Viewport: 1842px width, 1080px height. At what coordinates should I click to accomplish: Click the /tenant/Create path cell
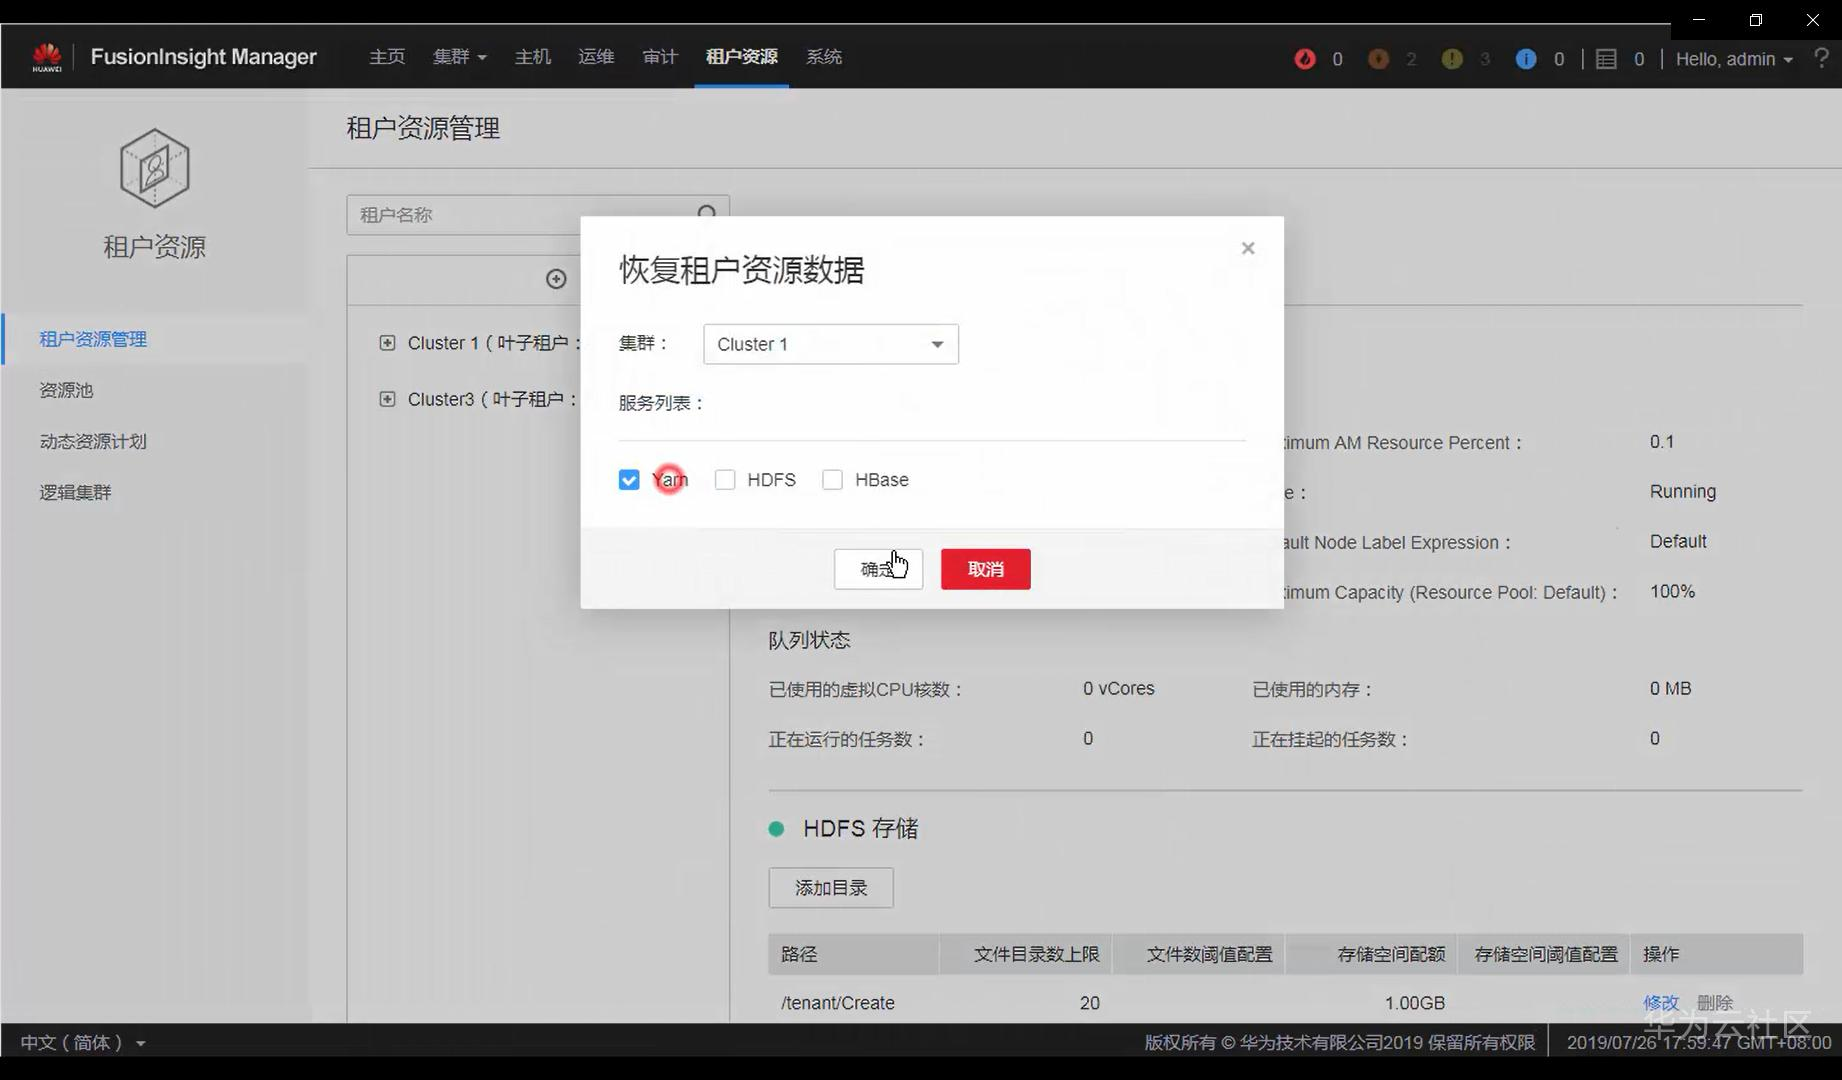(838, 1003)
